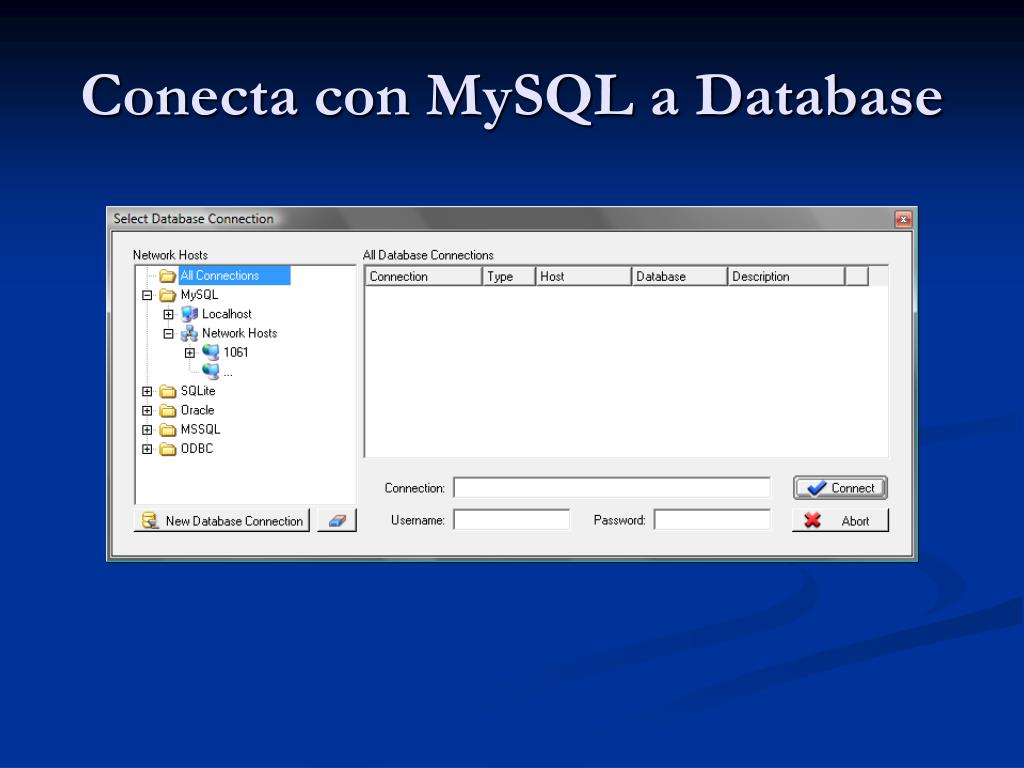Close the Select Database Connection dialog
This screenshot has width=1024, height=768.
click(903, 219)
